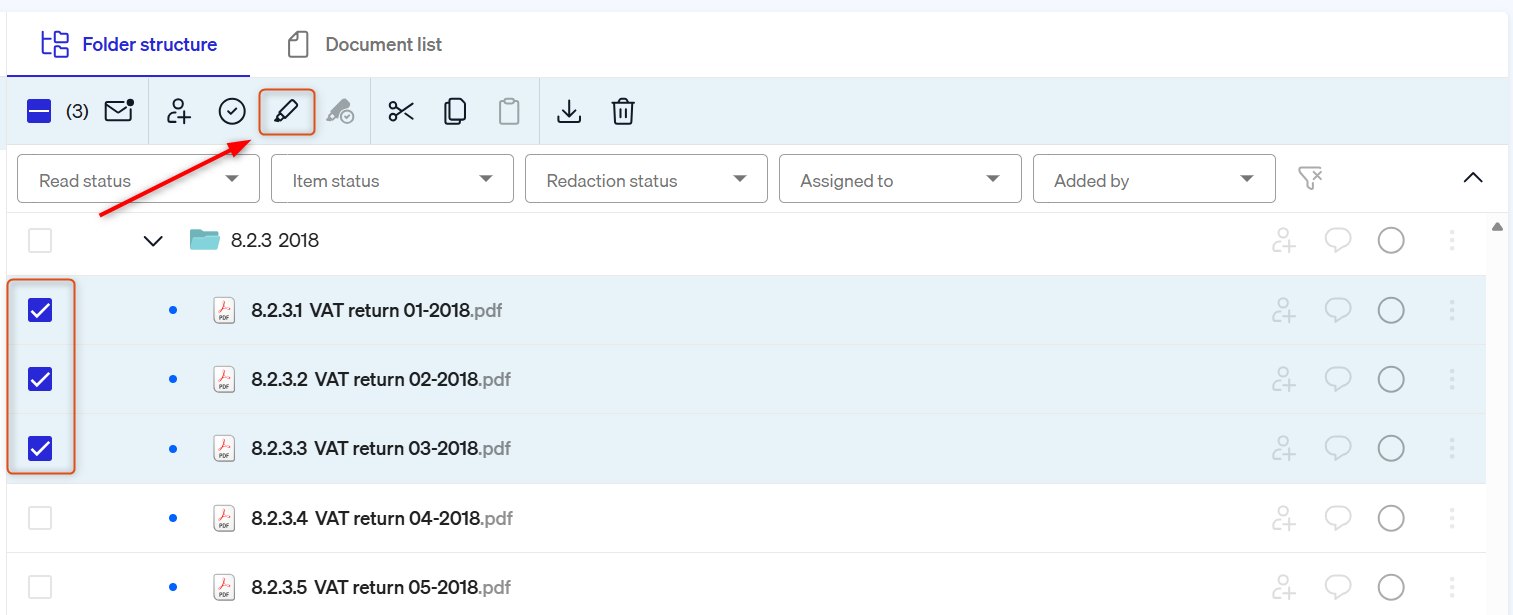Click the assign user icon in toolbar
The width and height of the screenshot is (1513, 615).
click(179, 111)
